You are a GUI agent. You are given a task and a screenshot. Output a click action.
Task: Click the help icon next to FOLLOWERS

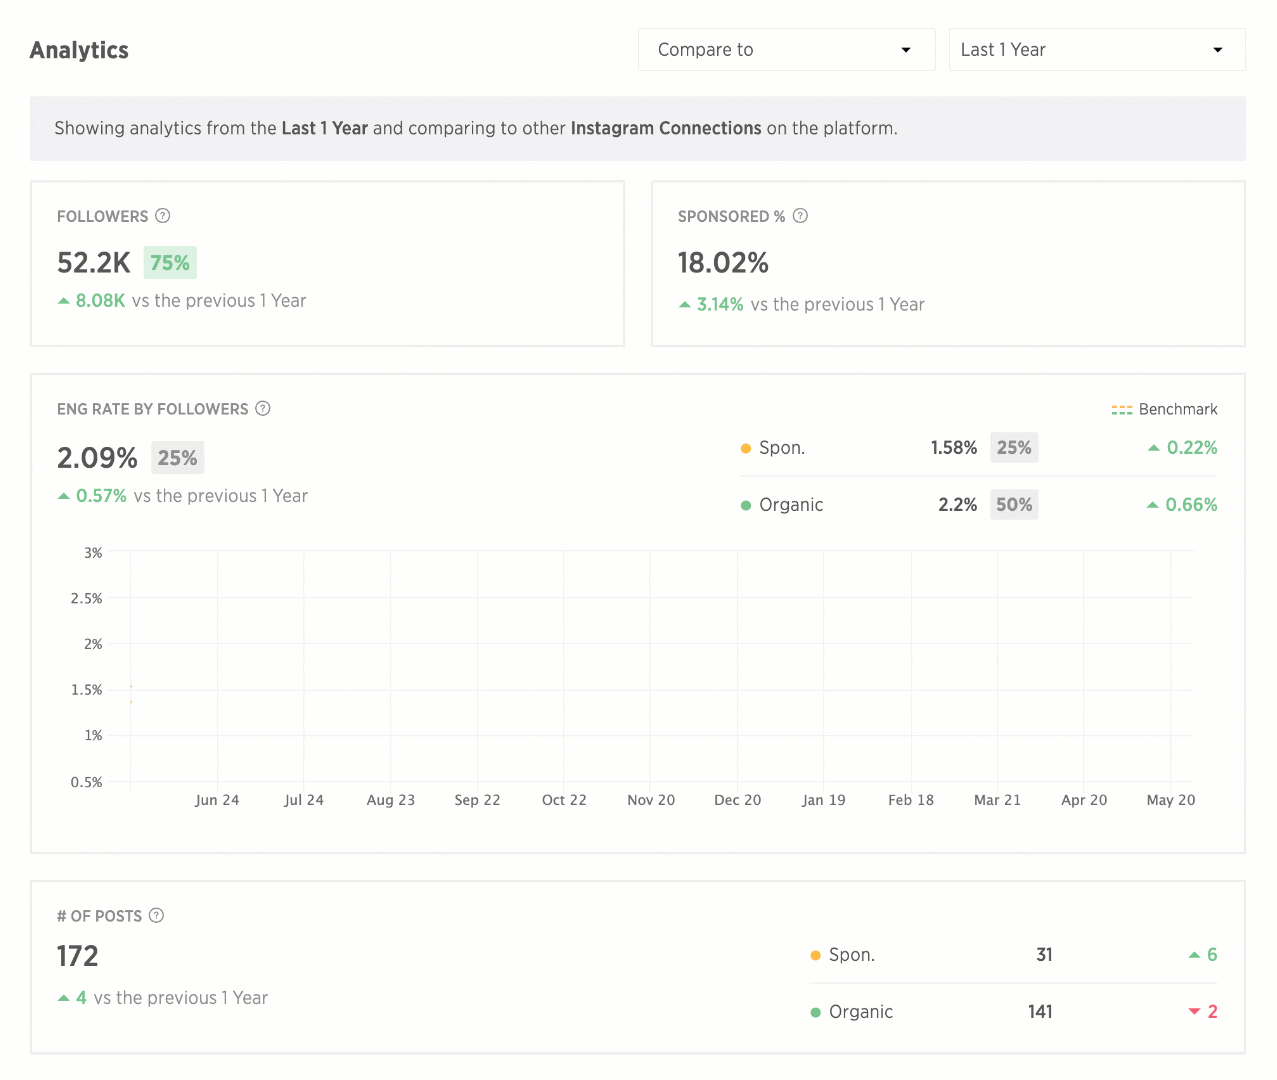point(163,216)
